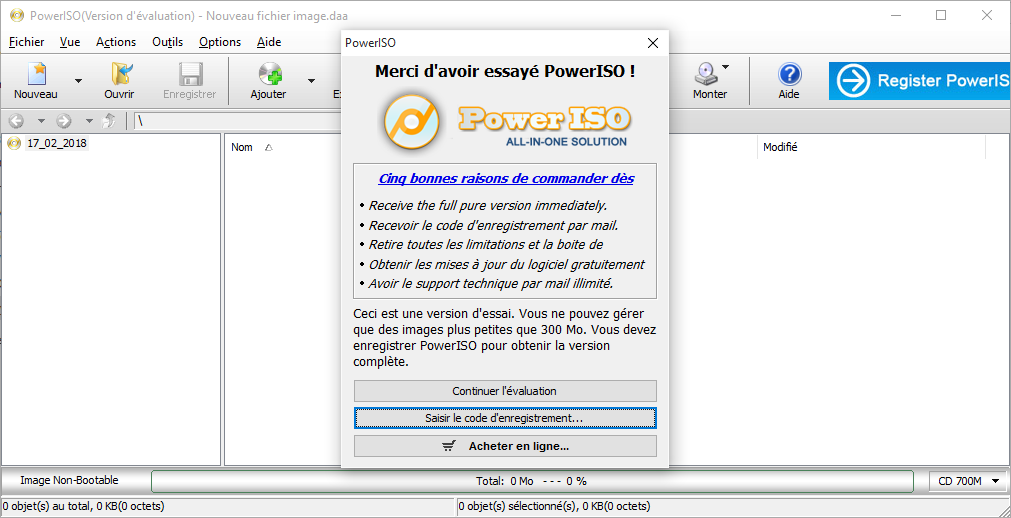
Task: Open the Monter dropdown arrow
Action: [725, 67]
